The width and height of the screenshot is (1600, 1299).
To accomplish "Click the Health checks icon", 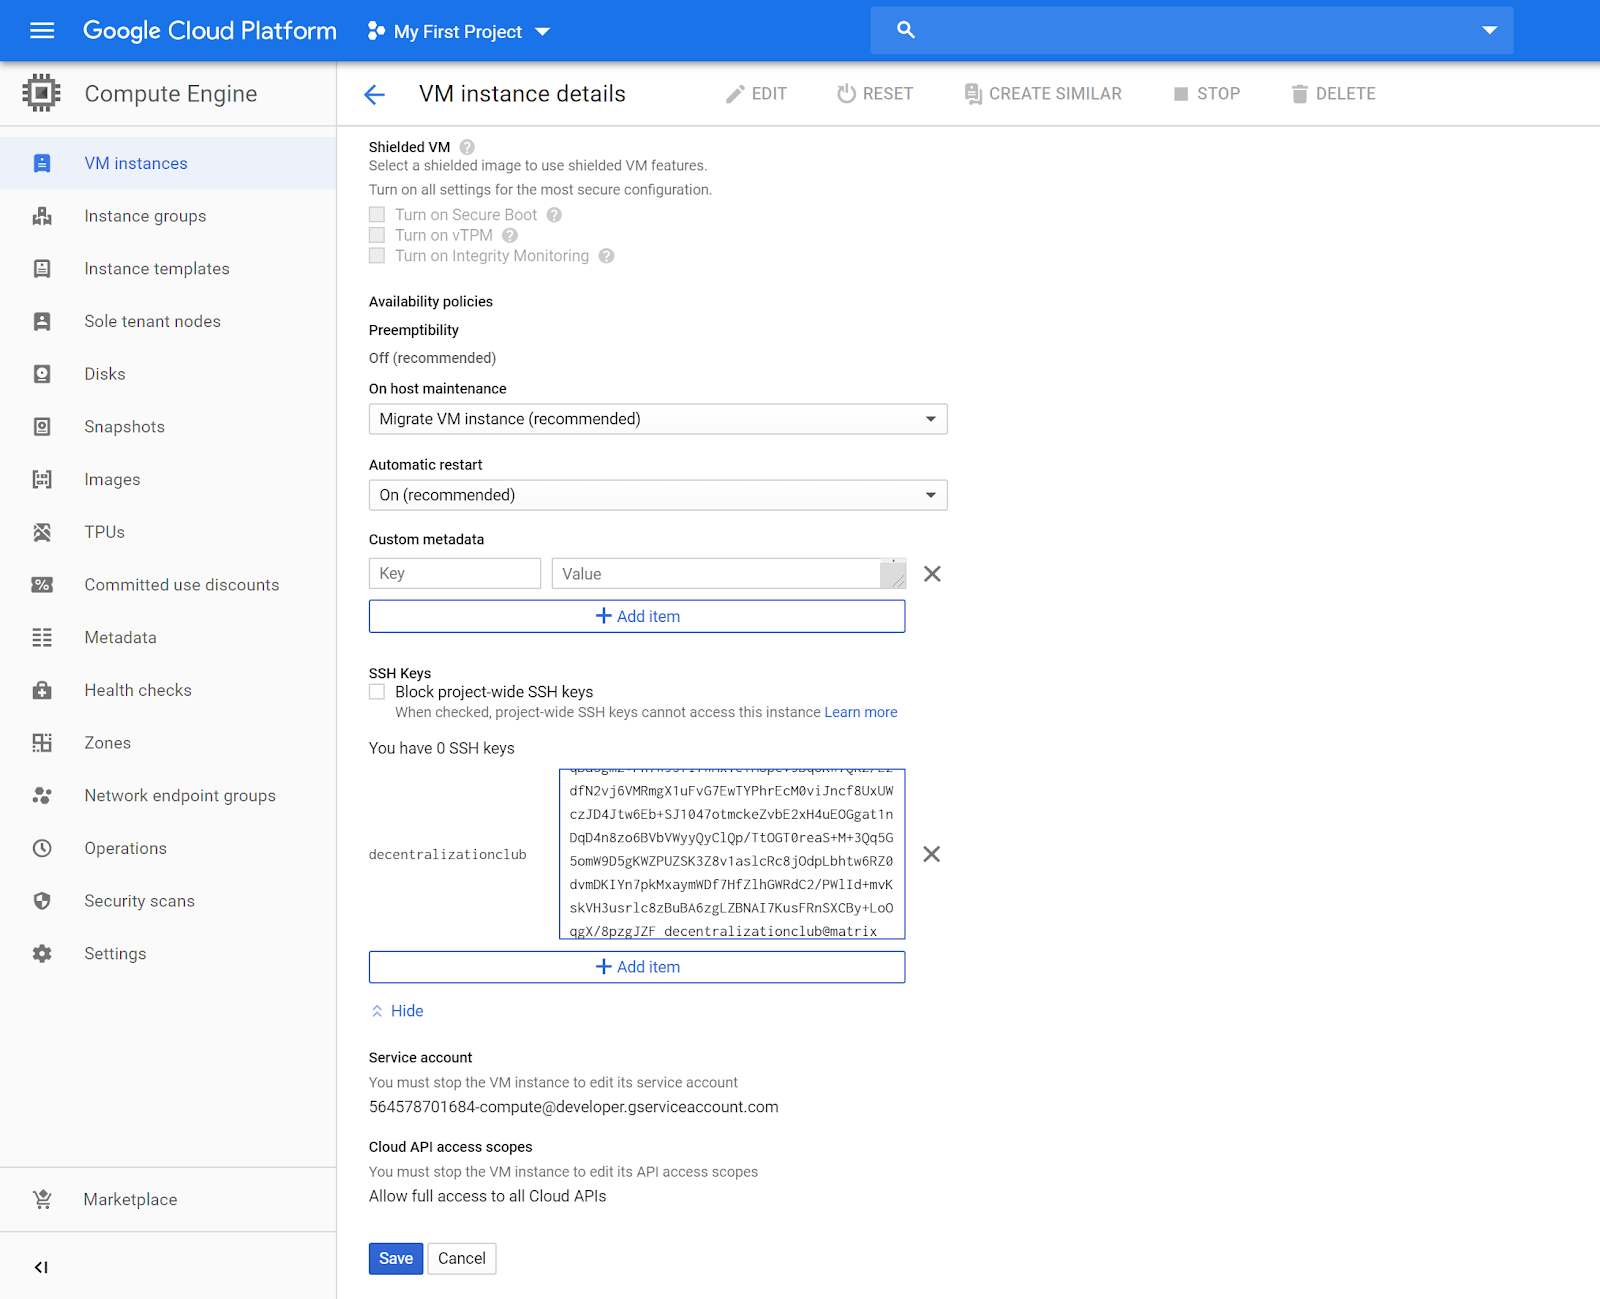I will pyautogui.click(x=42, y=690).
